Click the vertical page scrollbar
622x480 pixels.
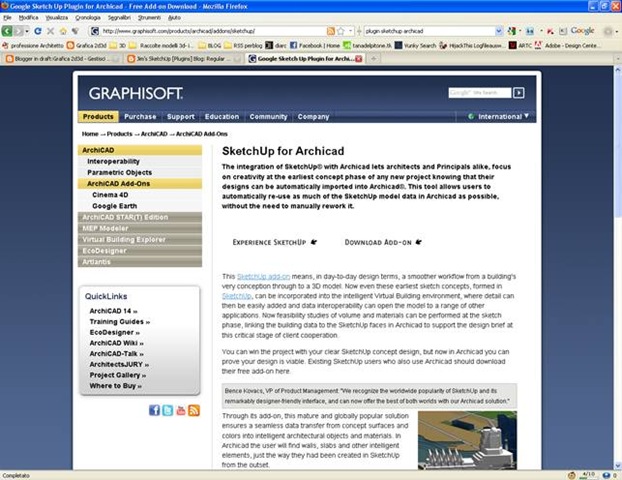tap(617, 268)
